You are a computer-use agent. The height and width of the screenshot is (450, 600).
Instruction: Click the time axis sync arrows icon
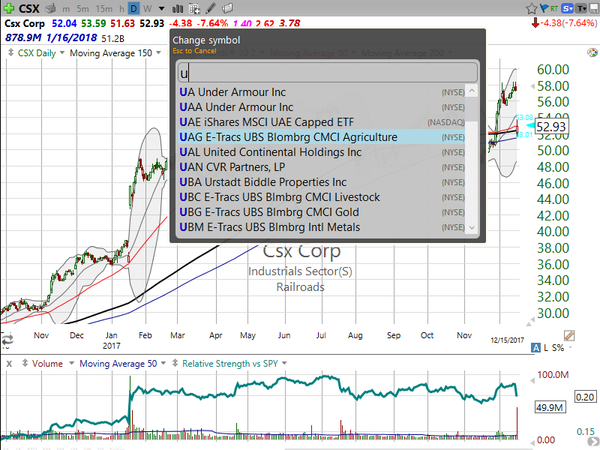point(7,339)
